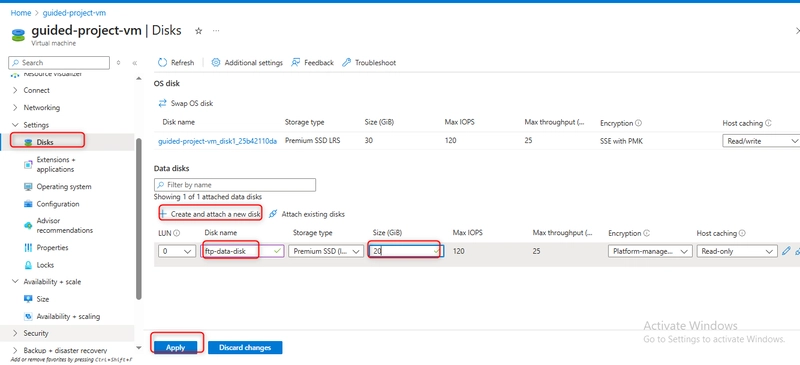Open Platform-managed encryption dropdown
800x365 pixels.
(x=651, y=251)
